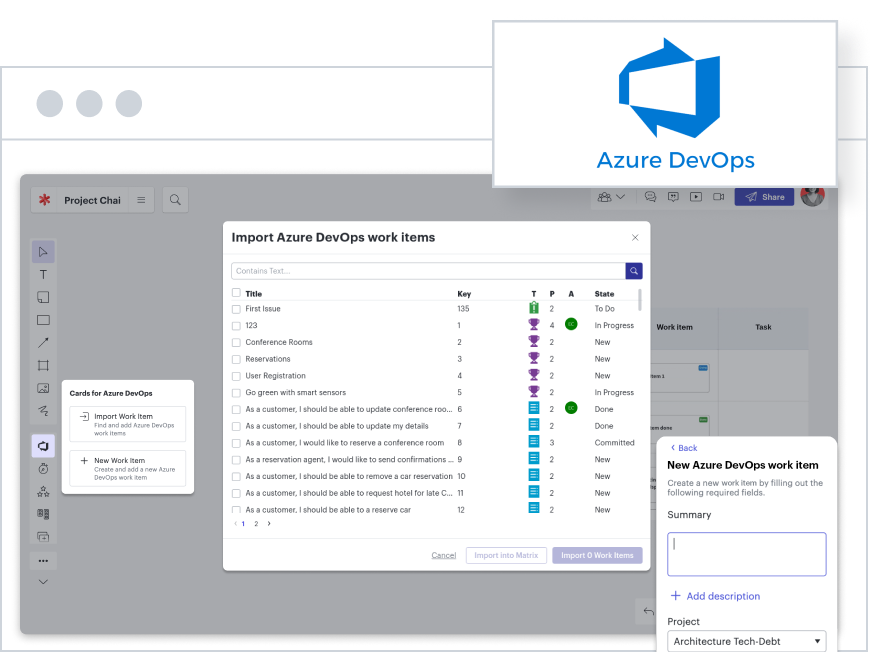Click the blue search button in dialog
The width and height of the screenshot is (870, 652).
(x=634, y=271)
